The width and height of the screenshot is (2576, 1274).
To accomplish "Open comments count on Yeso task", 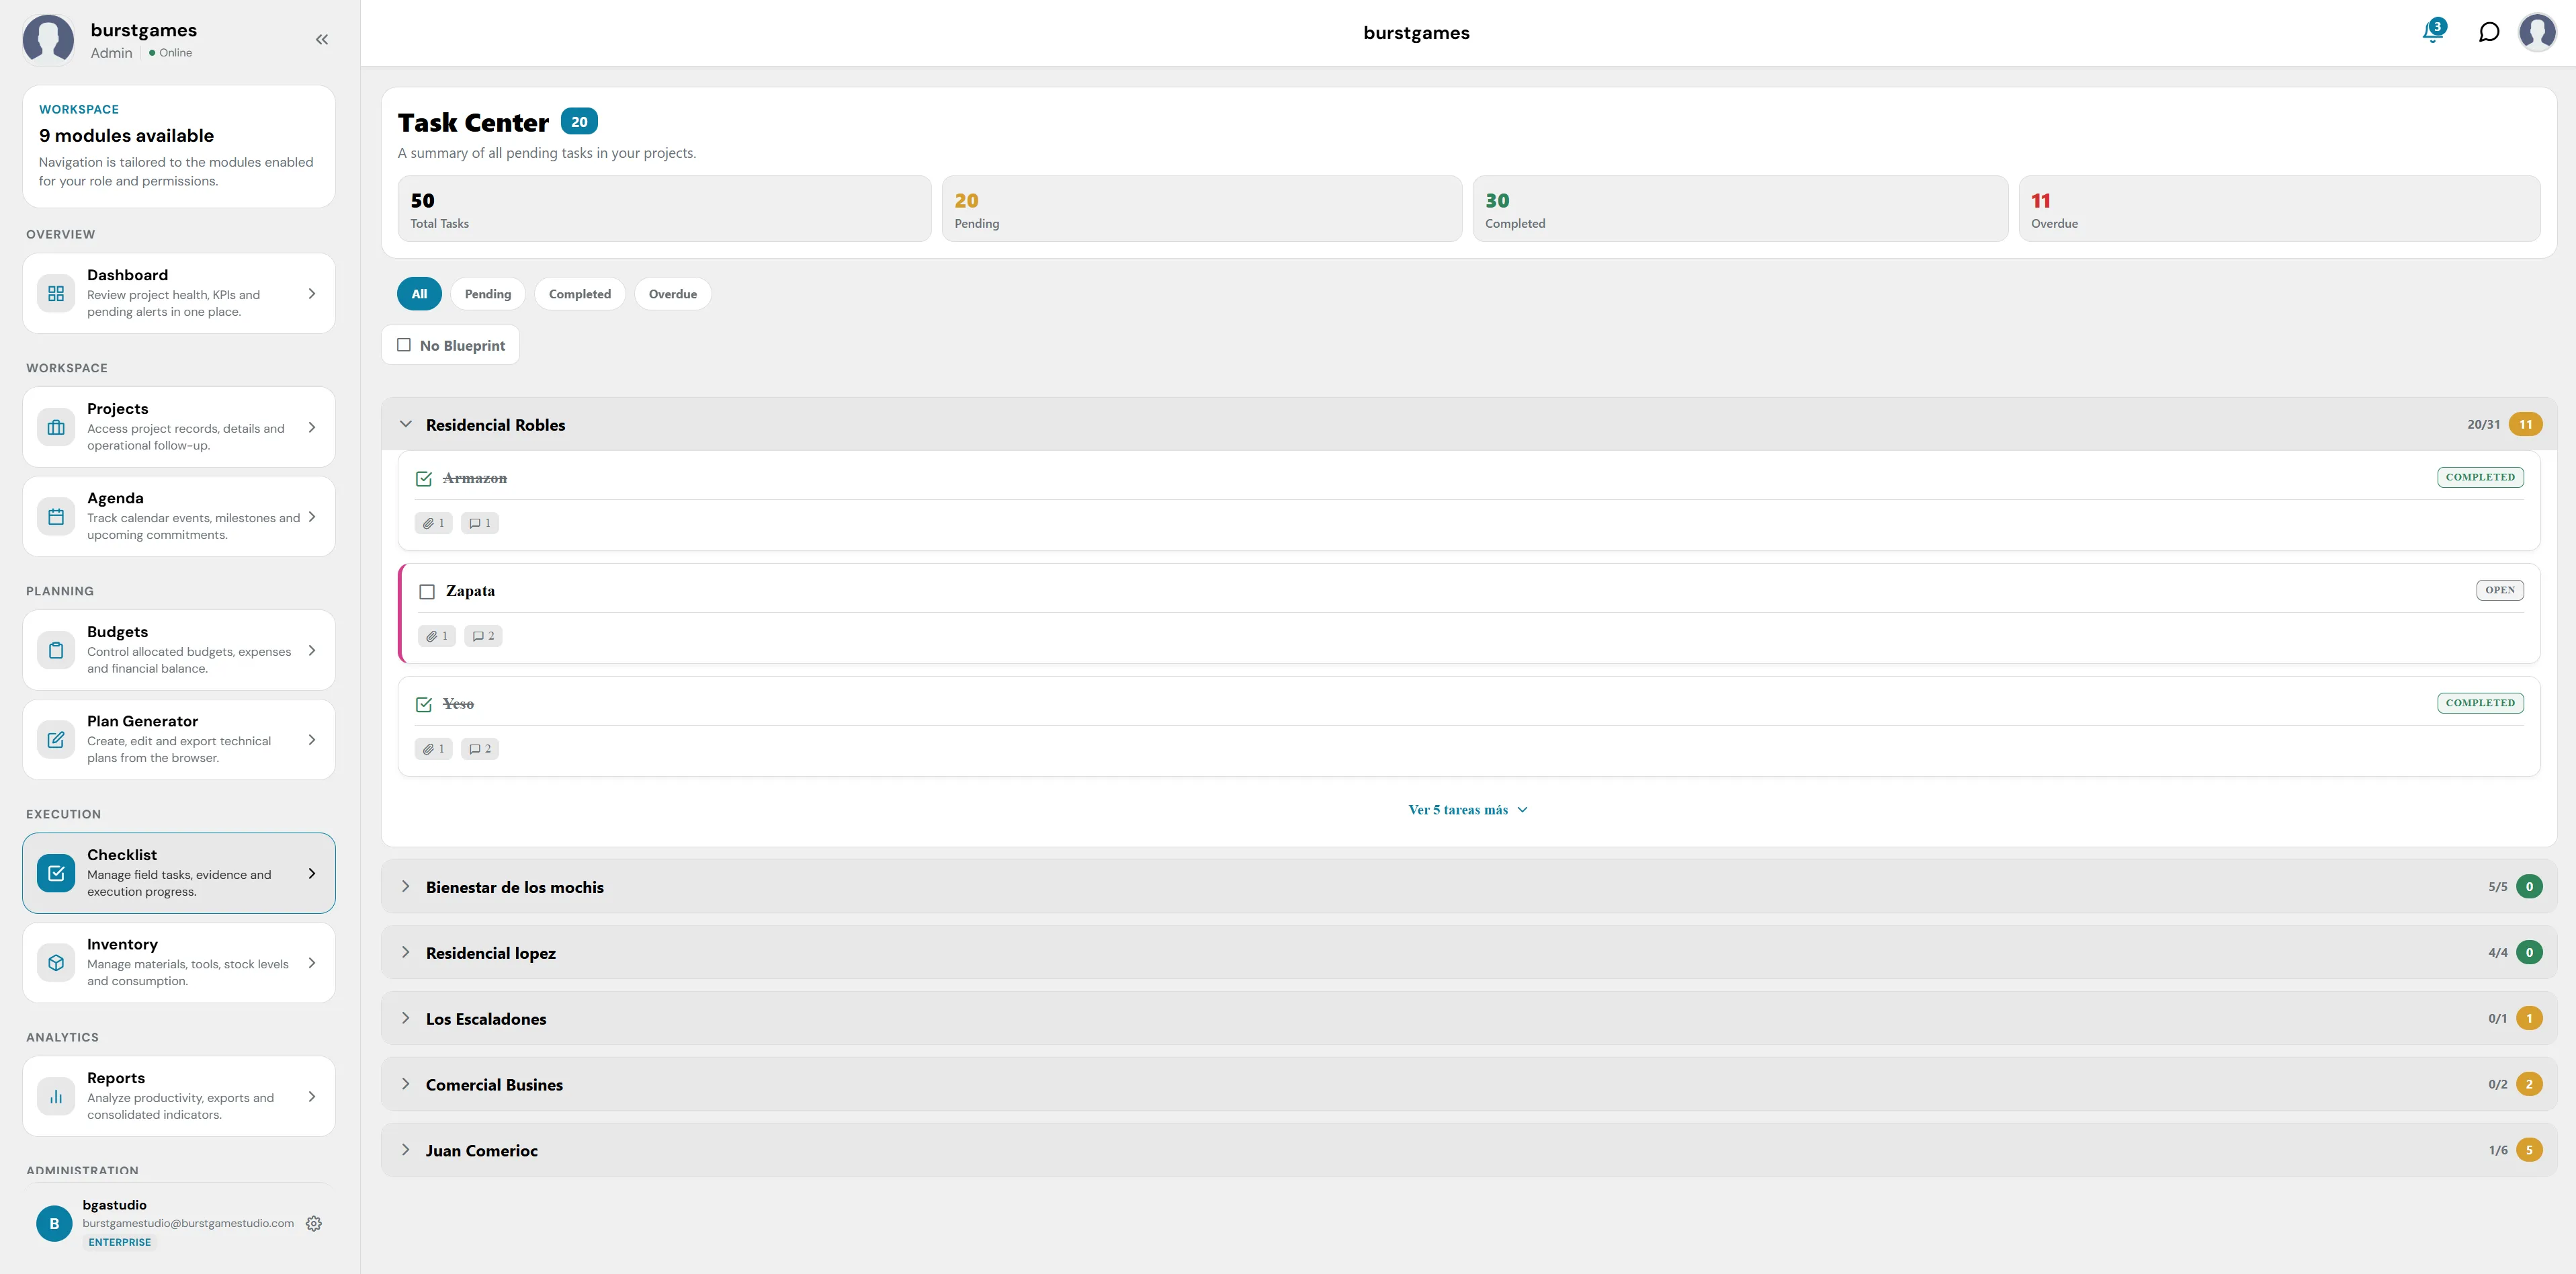I will [480, 749].
